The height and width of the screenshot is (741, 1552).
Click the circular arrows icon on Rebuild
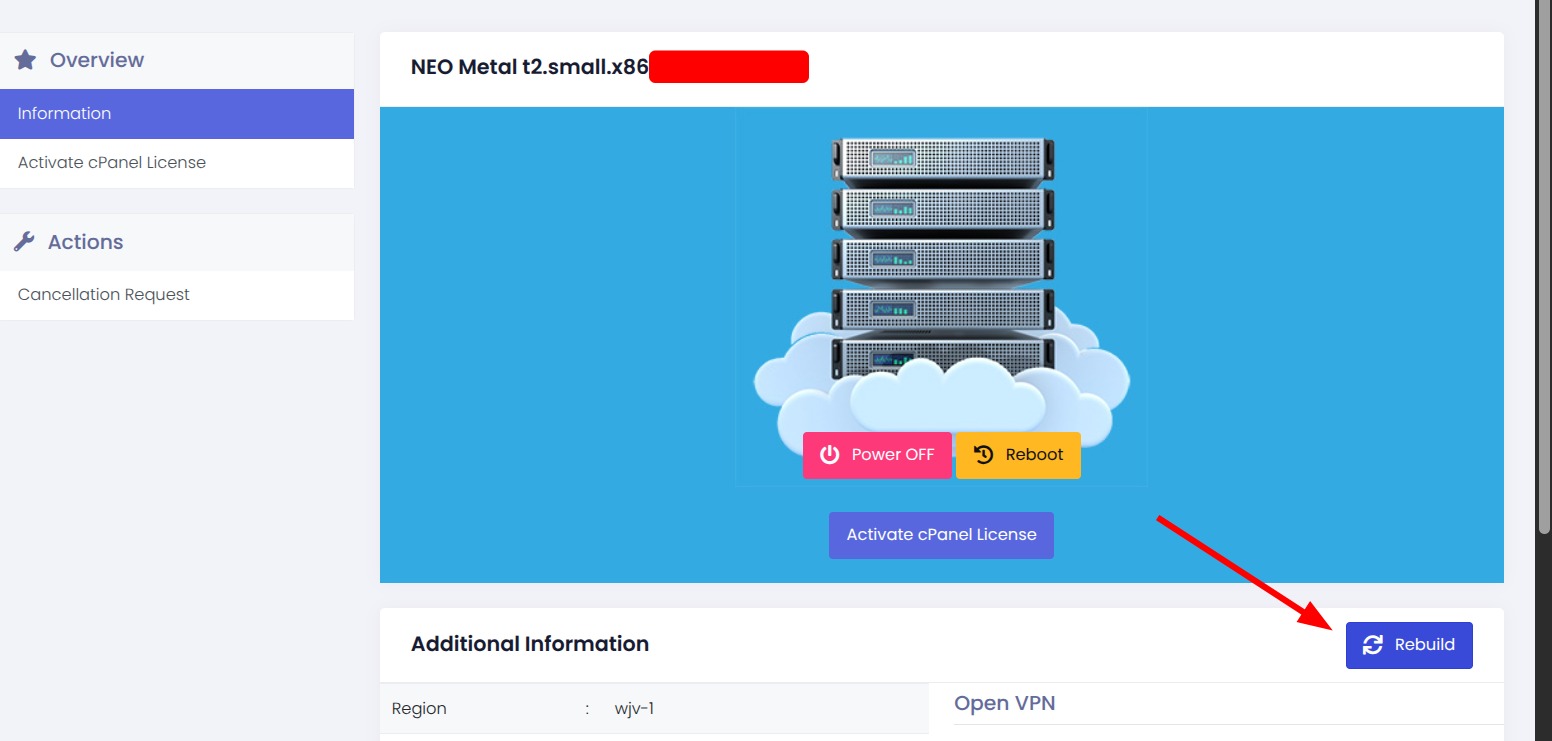tap(1373, 645)
